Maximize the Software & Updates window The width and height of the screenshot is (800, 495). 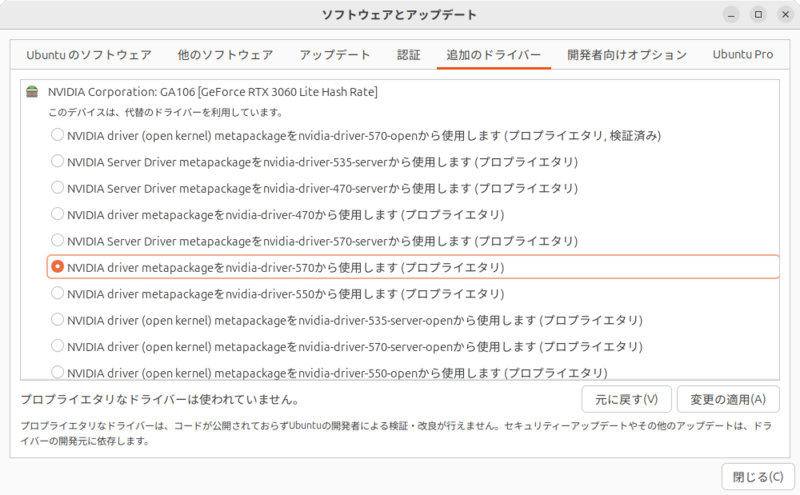(x=757, y=15)
